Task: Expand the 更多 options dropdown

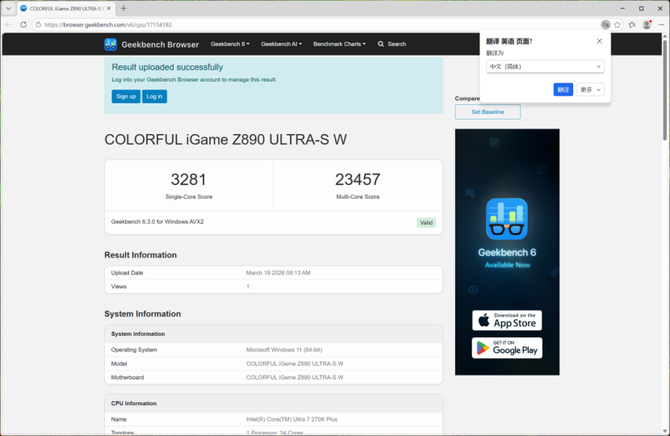Action: coord(591,89)
